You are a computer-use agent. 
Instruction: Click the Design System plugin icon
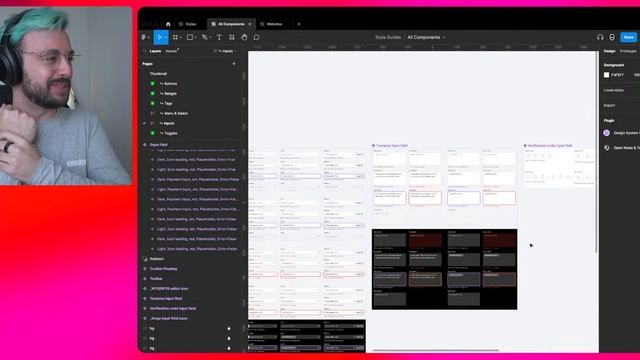607,133
